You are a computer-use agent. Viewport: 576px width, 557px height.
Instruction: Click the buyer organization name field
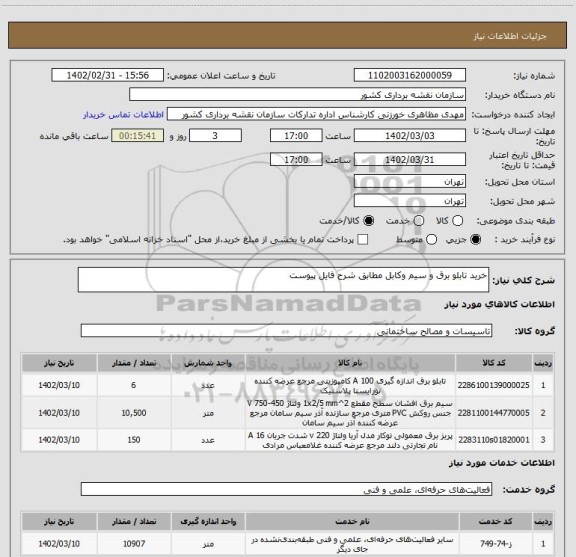(298, 95)
